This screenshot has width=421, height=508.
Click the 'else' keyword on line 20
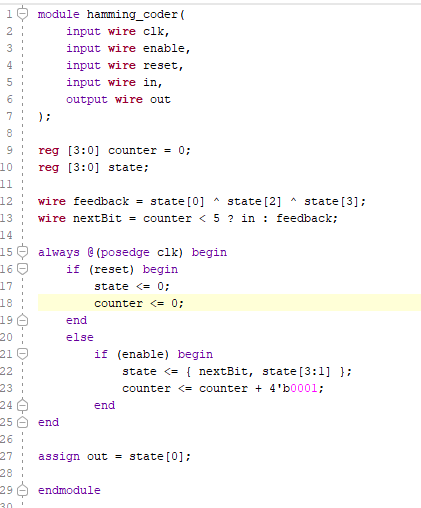80,337
